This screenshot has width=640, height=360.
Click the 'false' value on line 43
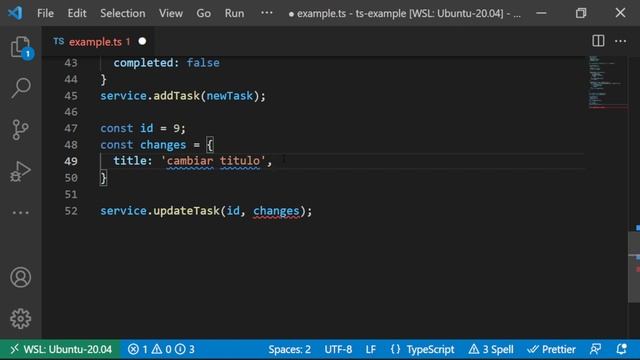click(203, 63)
